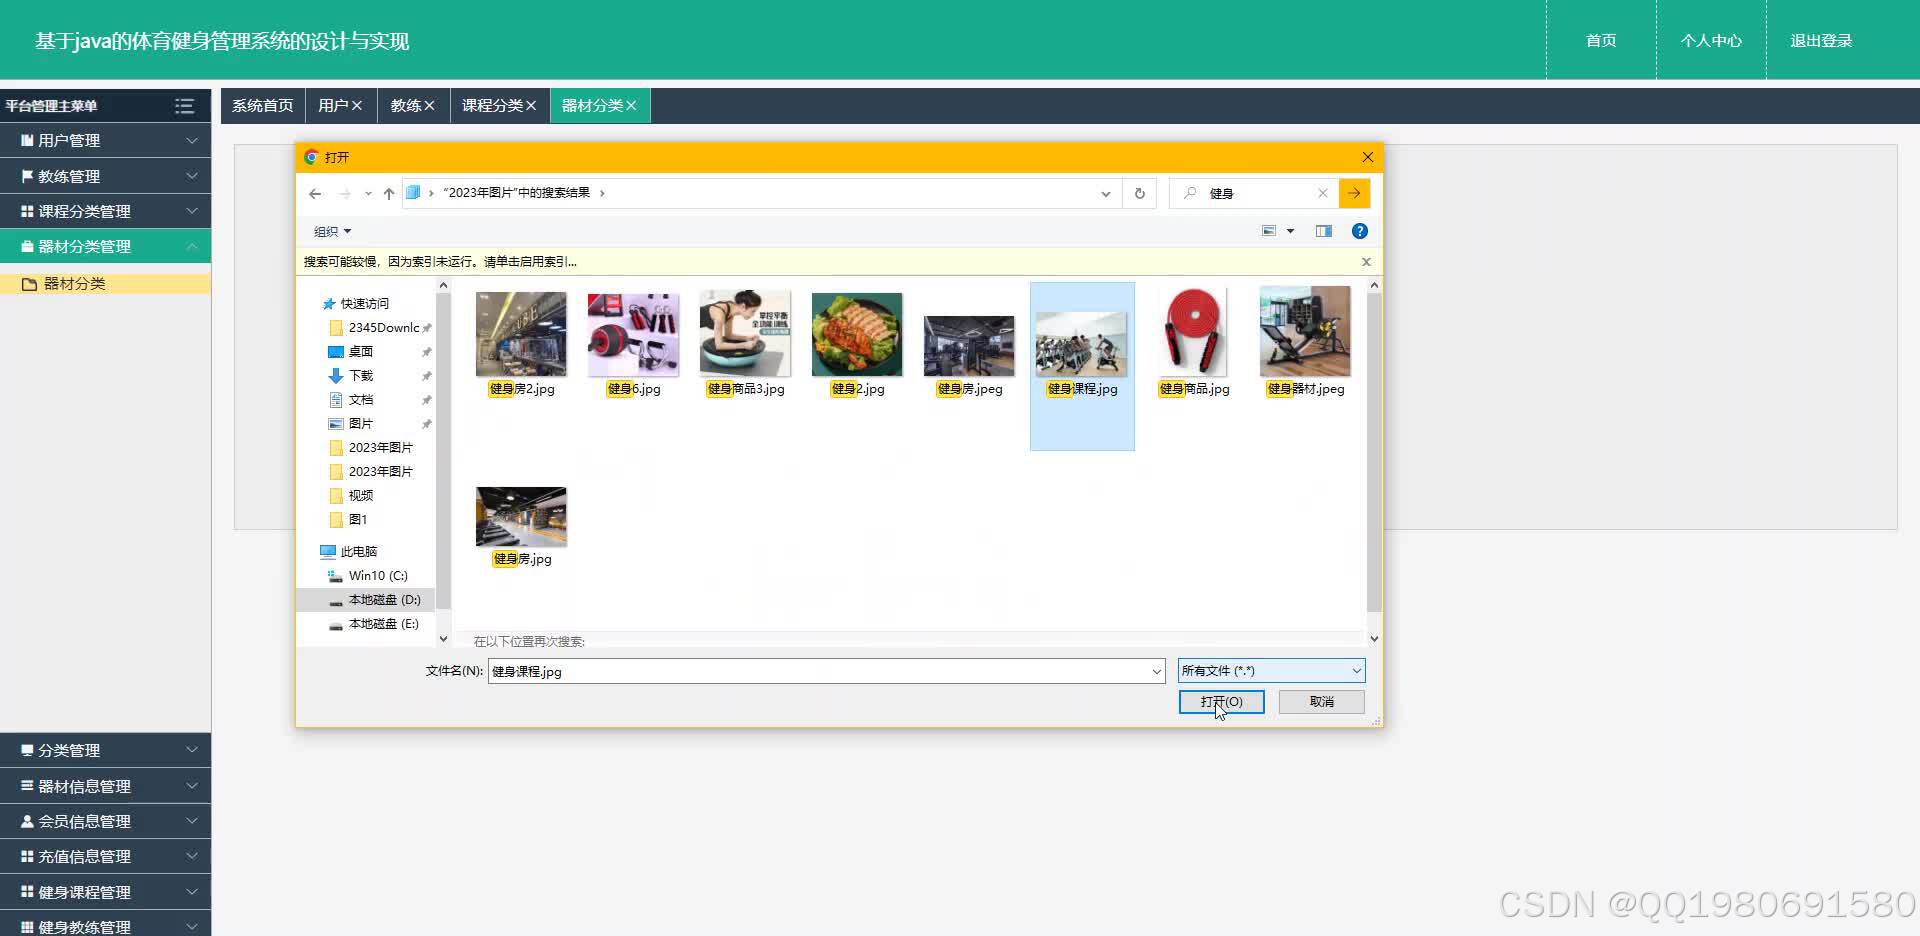
Task: Open the filename history dropdown
Action: click(1157, 672)
